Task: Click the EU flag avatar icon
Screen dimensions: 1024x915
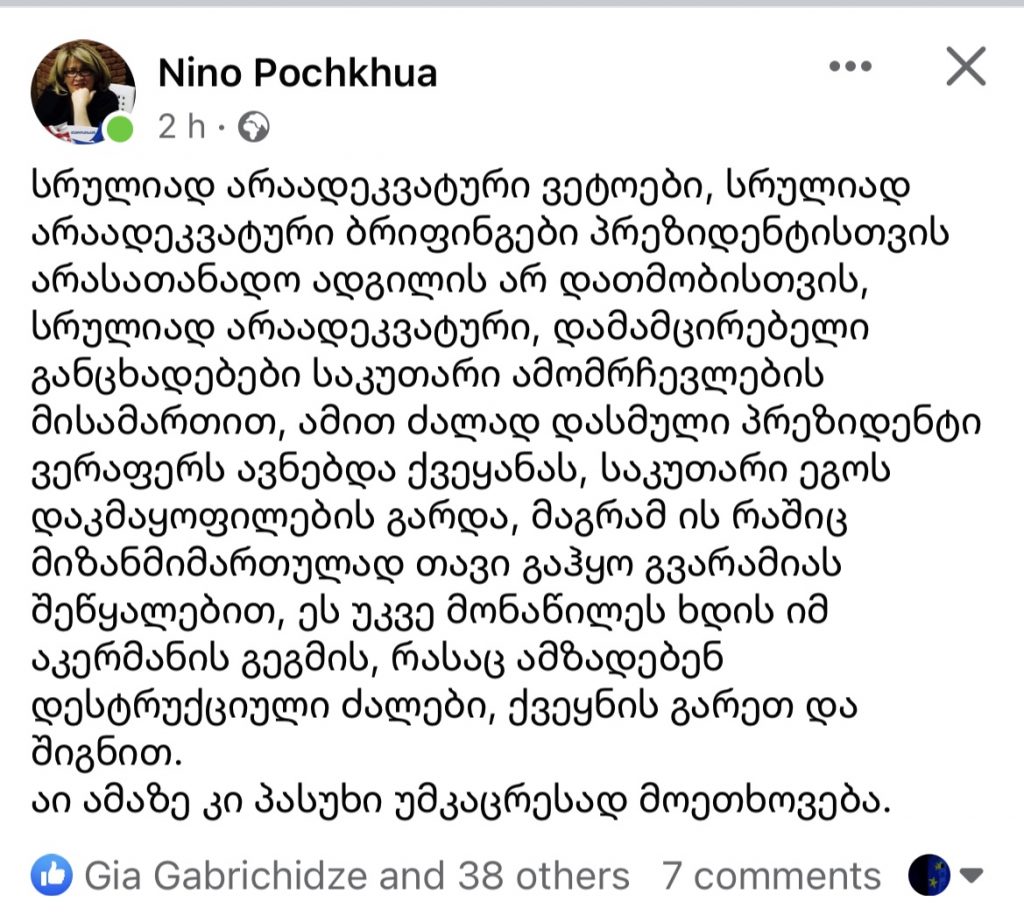Action: [x=928, y=875]
